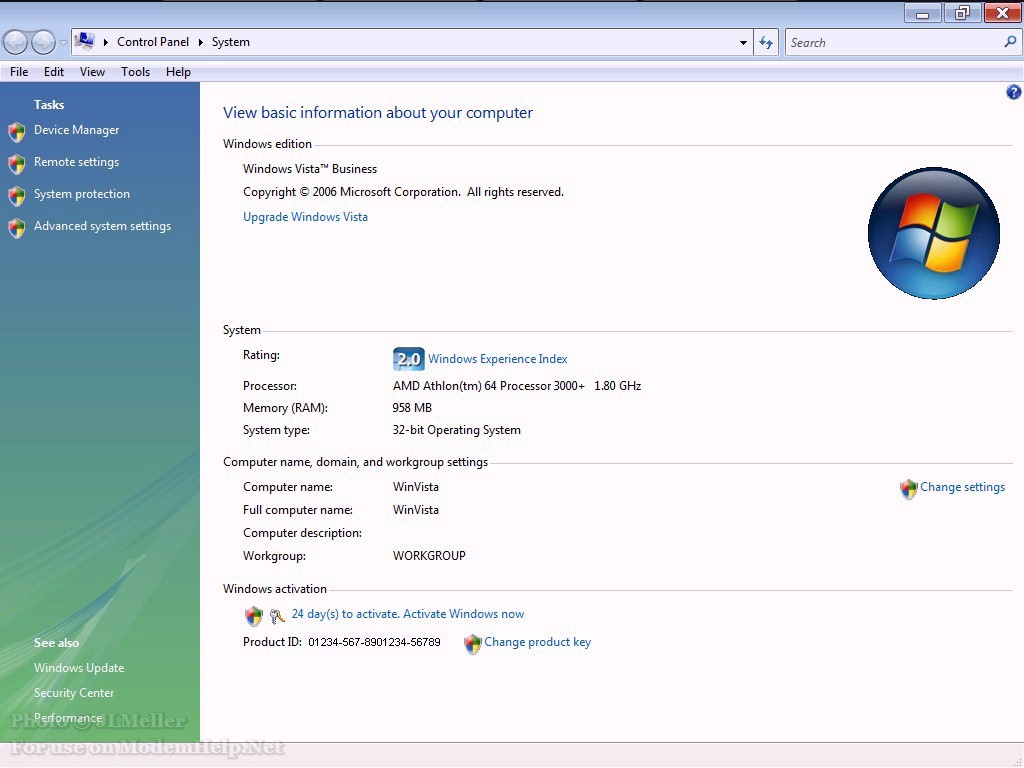Image resolution: width=1024 pixels, height=768 pixels.
Task: Open Windows Update from See also
Action: click(x=79, y=668)
